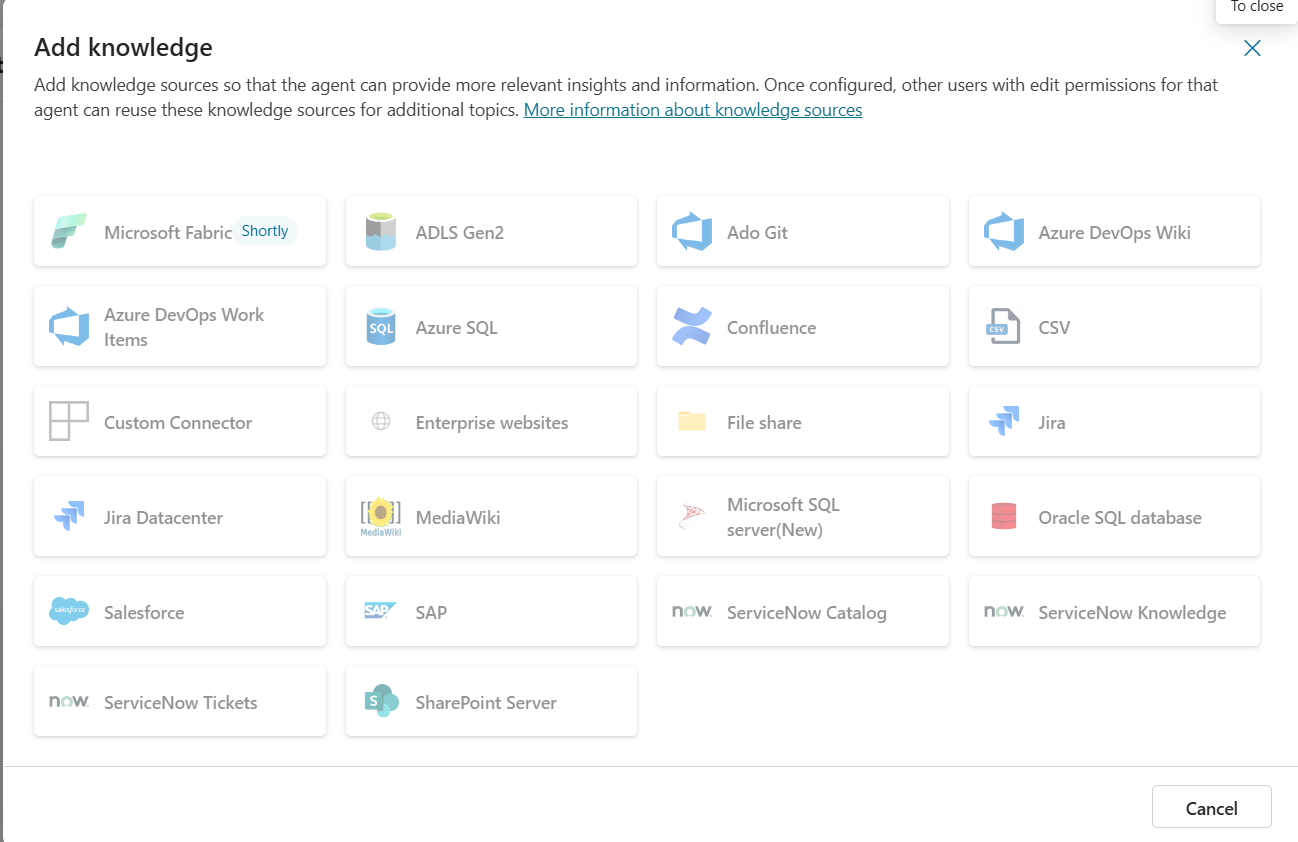1298x842 pixels.
Task: Select the Microsoft Fabric knowledge source
Action: click(x=179, y=231)
